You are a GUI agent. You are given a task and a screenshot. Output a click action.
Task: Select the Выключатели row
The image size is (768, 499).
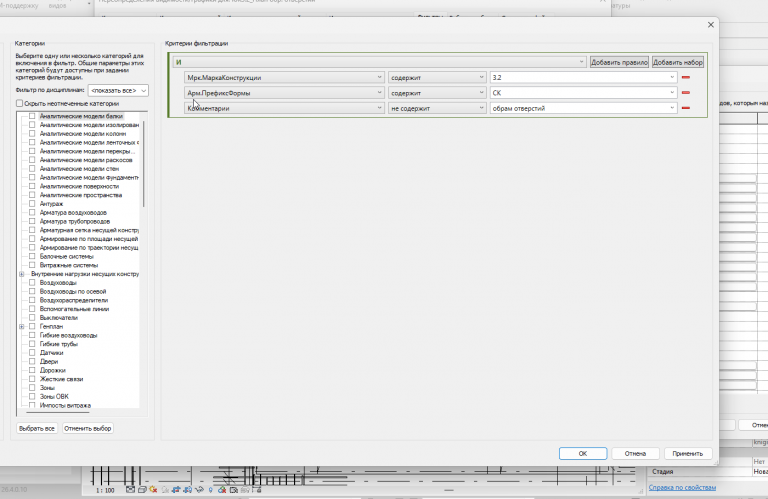pos(59,318)
